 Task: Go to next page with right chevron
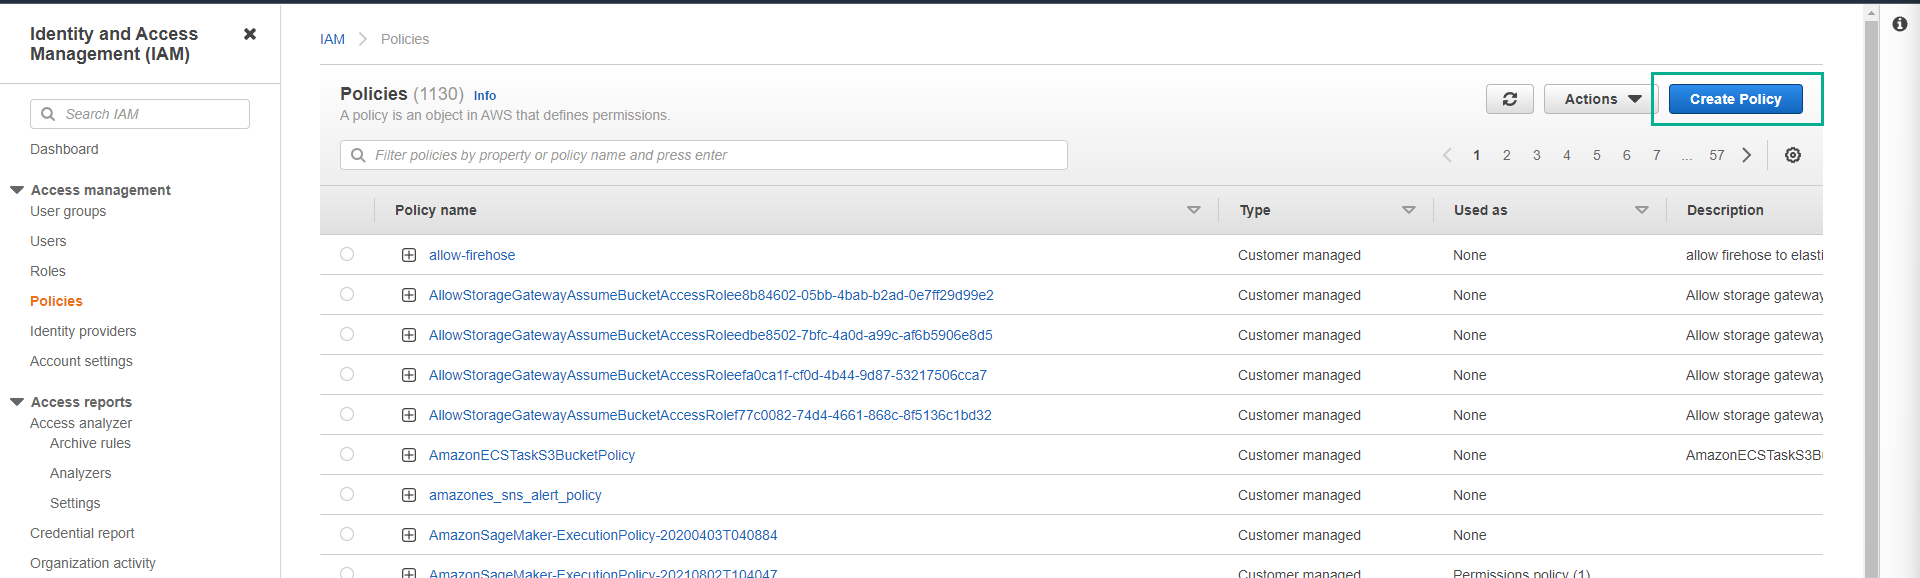(x=1747, y=155)
